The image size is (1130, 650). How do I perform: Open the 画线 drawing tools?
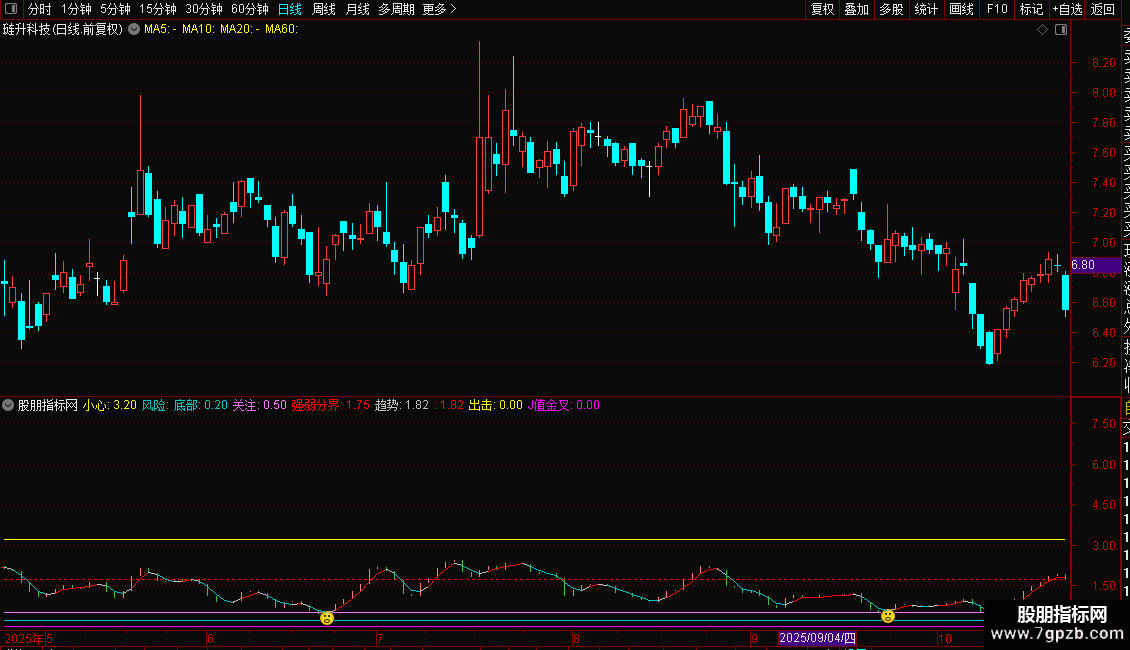(961, 9)
